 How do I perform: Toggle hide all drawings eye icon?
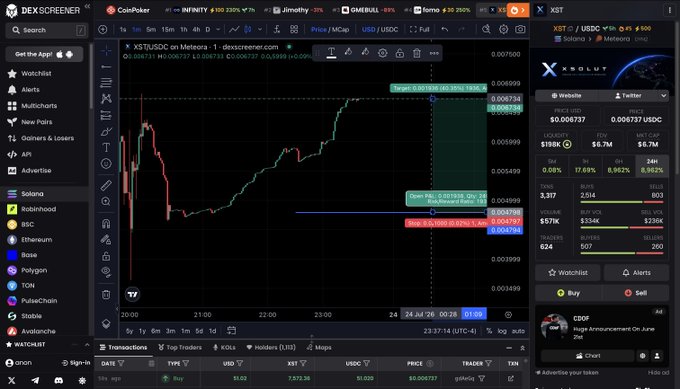click(106, 272)
